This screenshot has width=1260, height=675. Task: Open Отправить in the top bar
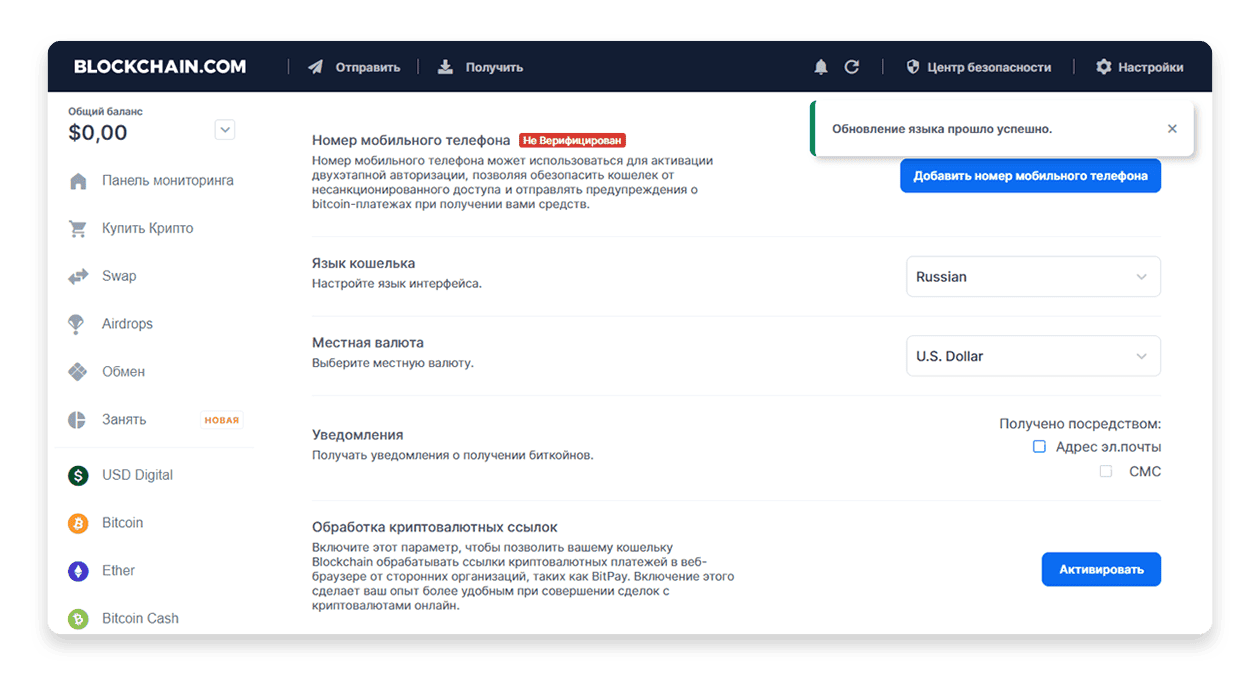pos(368,67)
